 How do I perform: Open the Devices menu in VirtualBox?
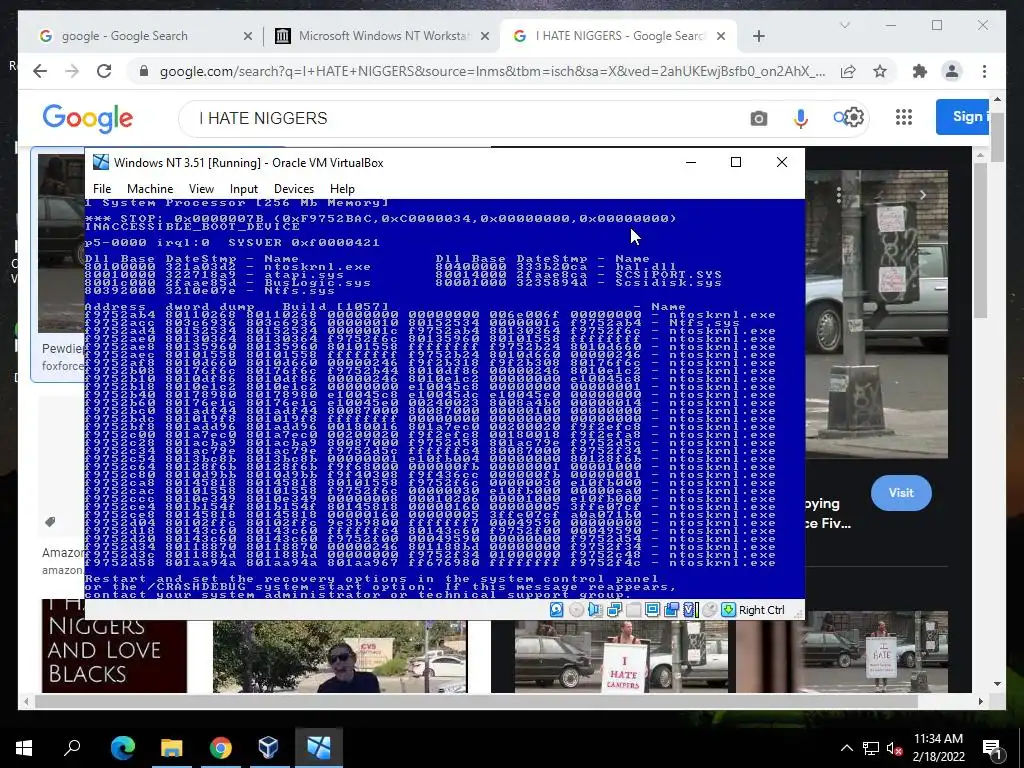294,189
